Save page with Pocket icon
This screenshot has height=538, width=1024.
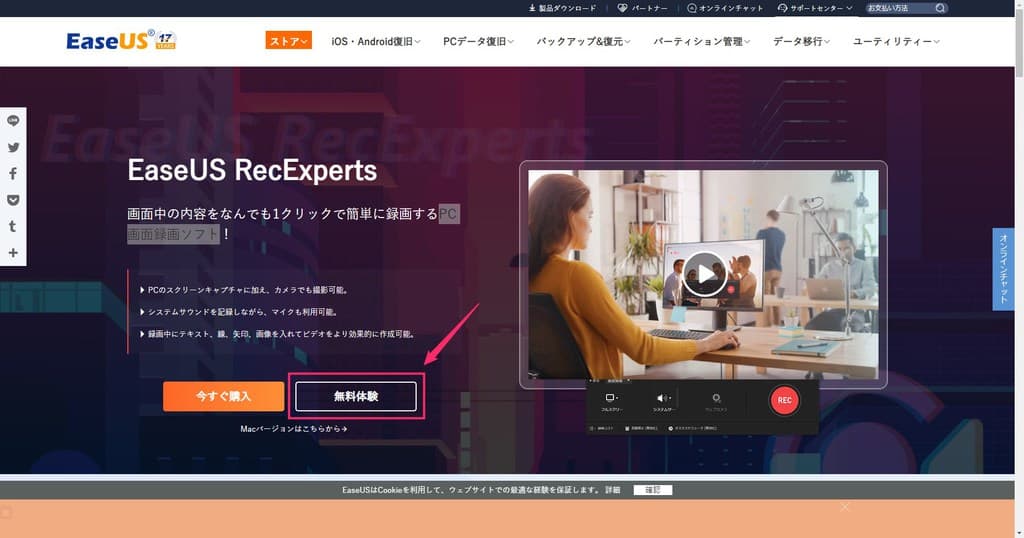coord(13,200)
